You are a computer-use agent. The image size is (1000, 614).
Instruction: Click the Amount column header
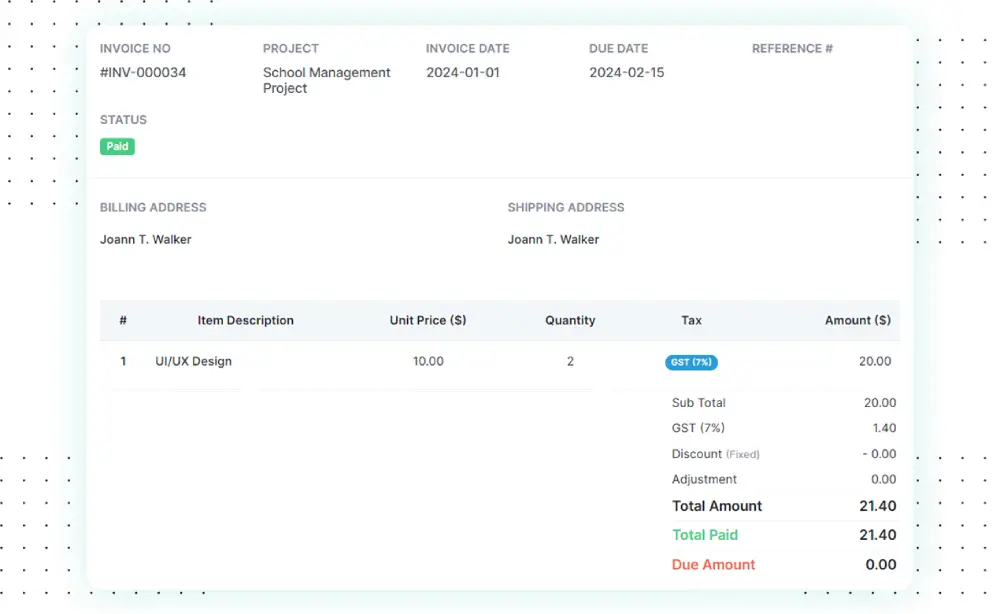click(x=857, y=320)
